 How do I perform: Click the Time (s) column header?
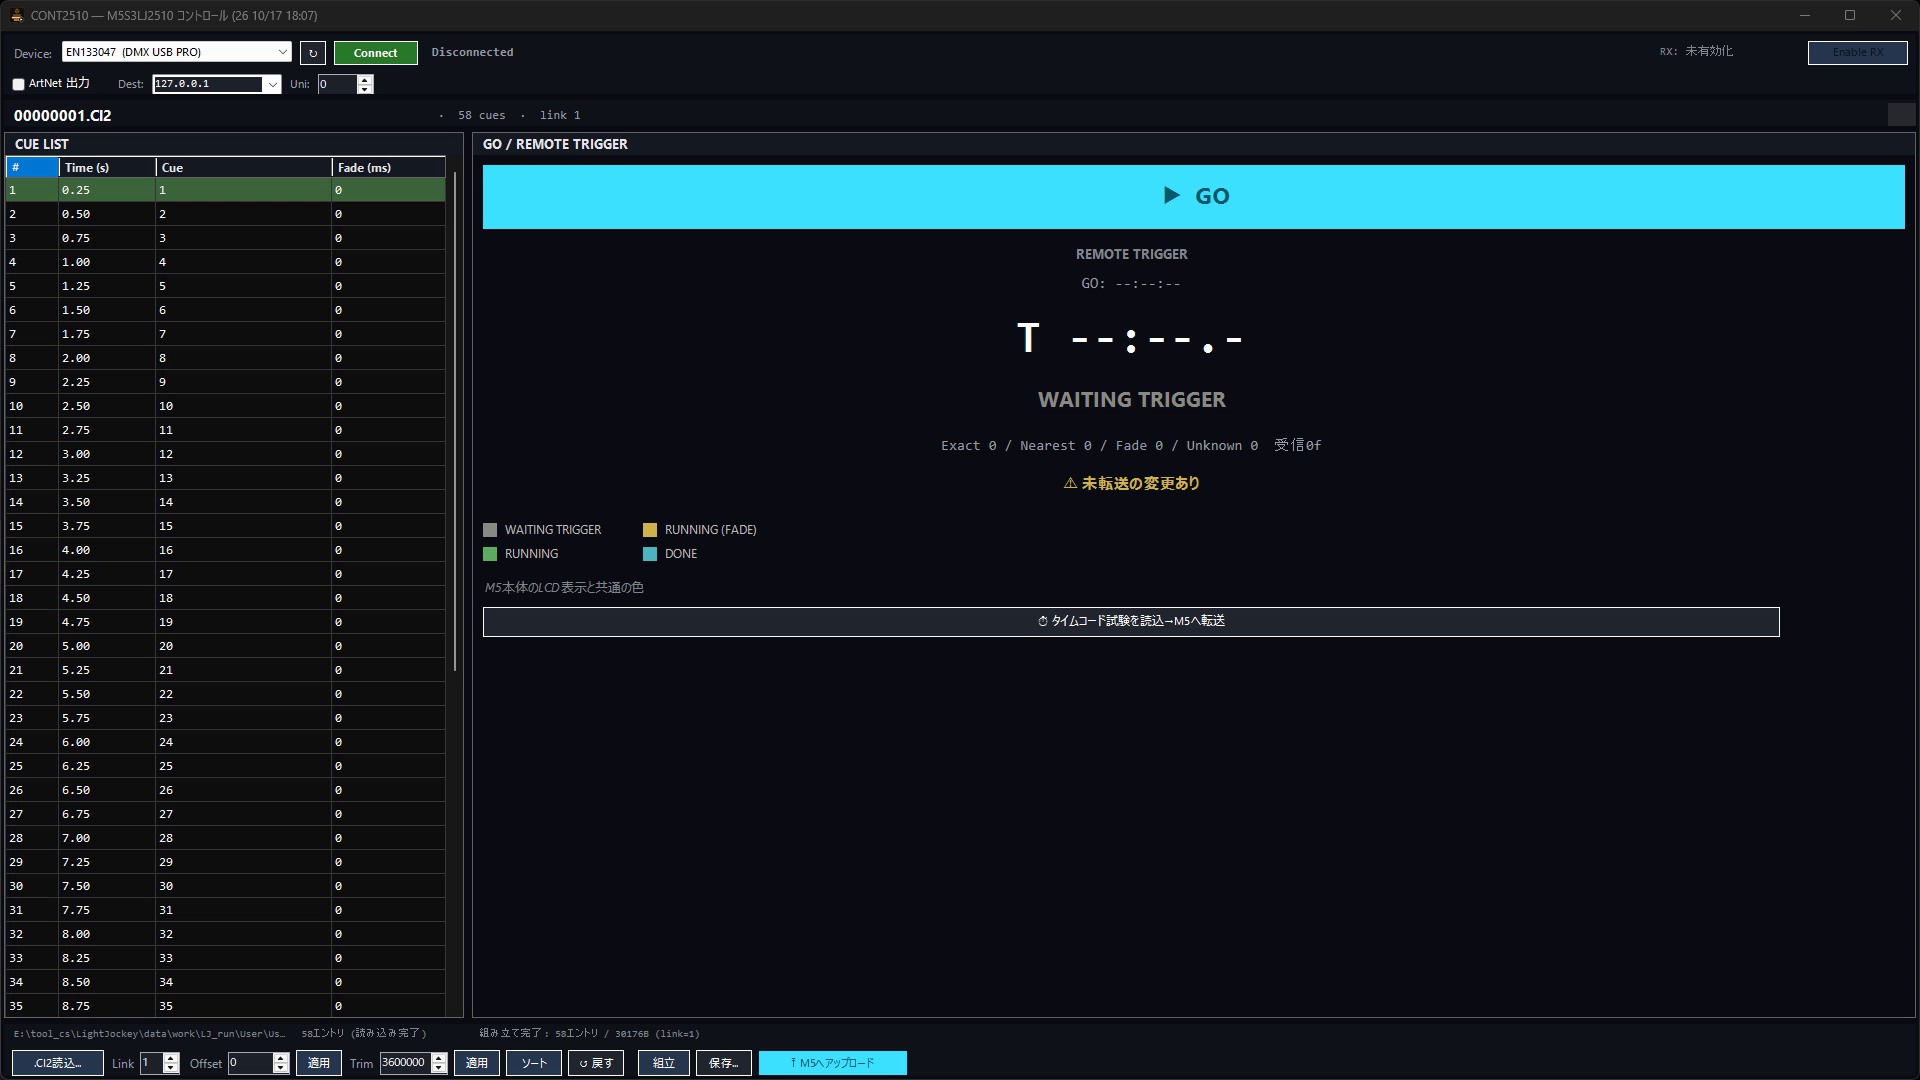coord(107,167)
